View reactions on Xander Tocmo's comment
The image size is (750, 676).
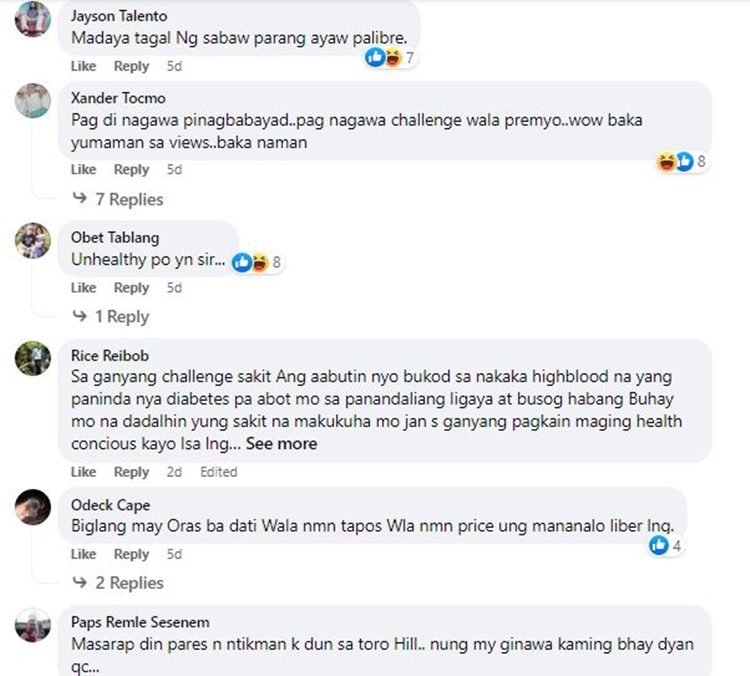pyautogui.click(x=681, y=161)
